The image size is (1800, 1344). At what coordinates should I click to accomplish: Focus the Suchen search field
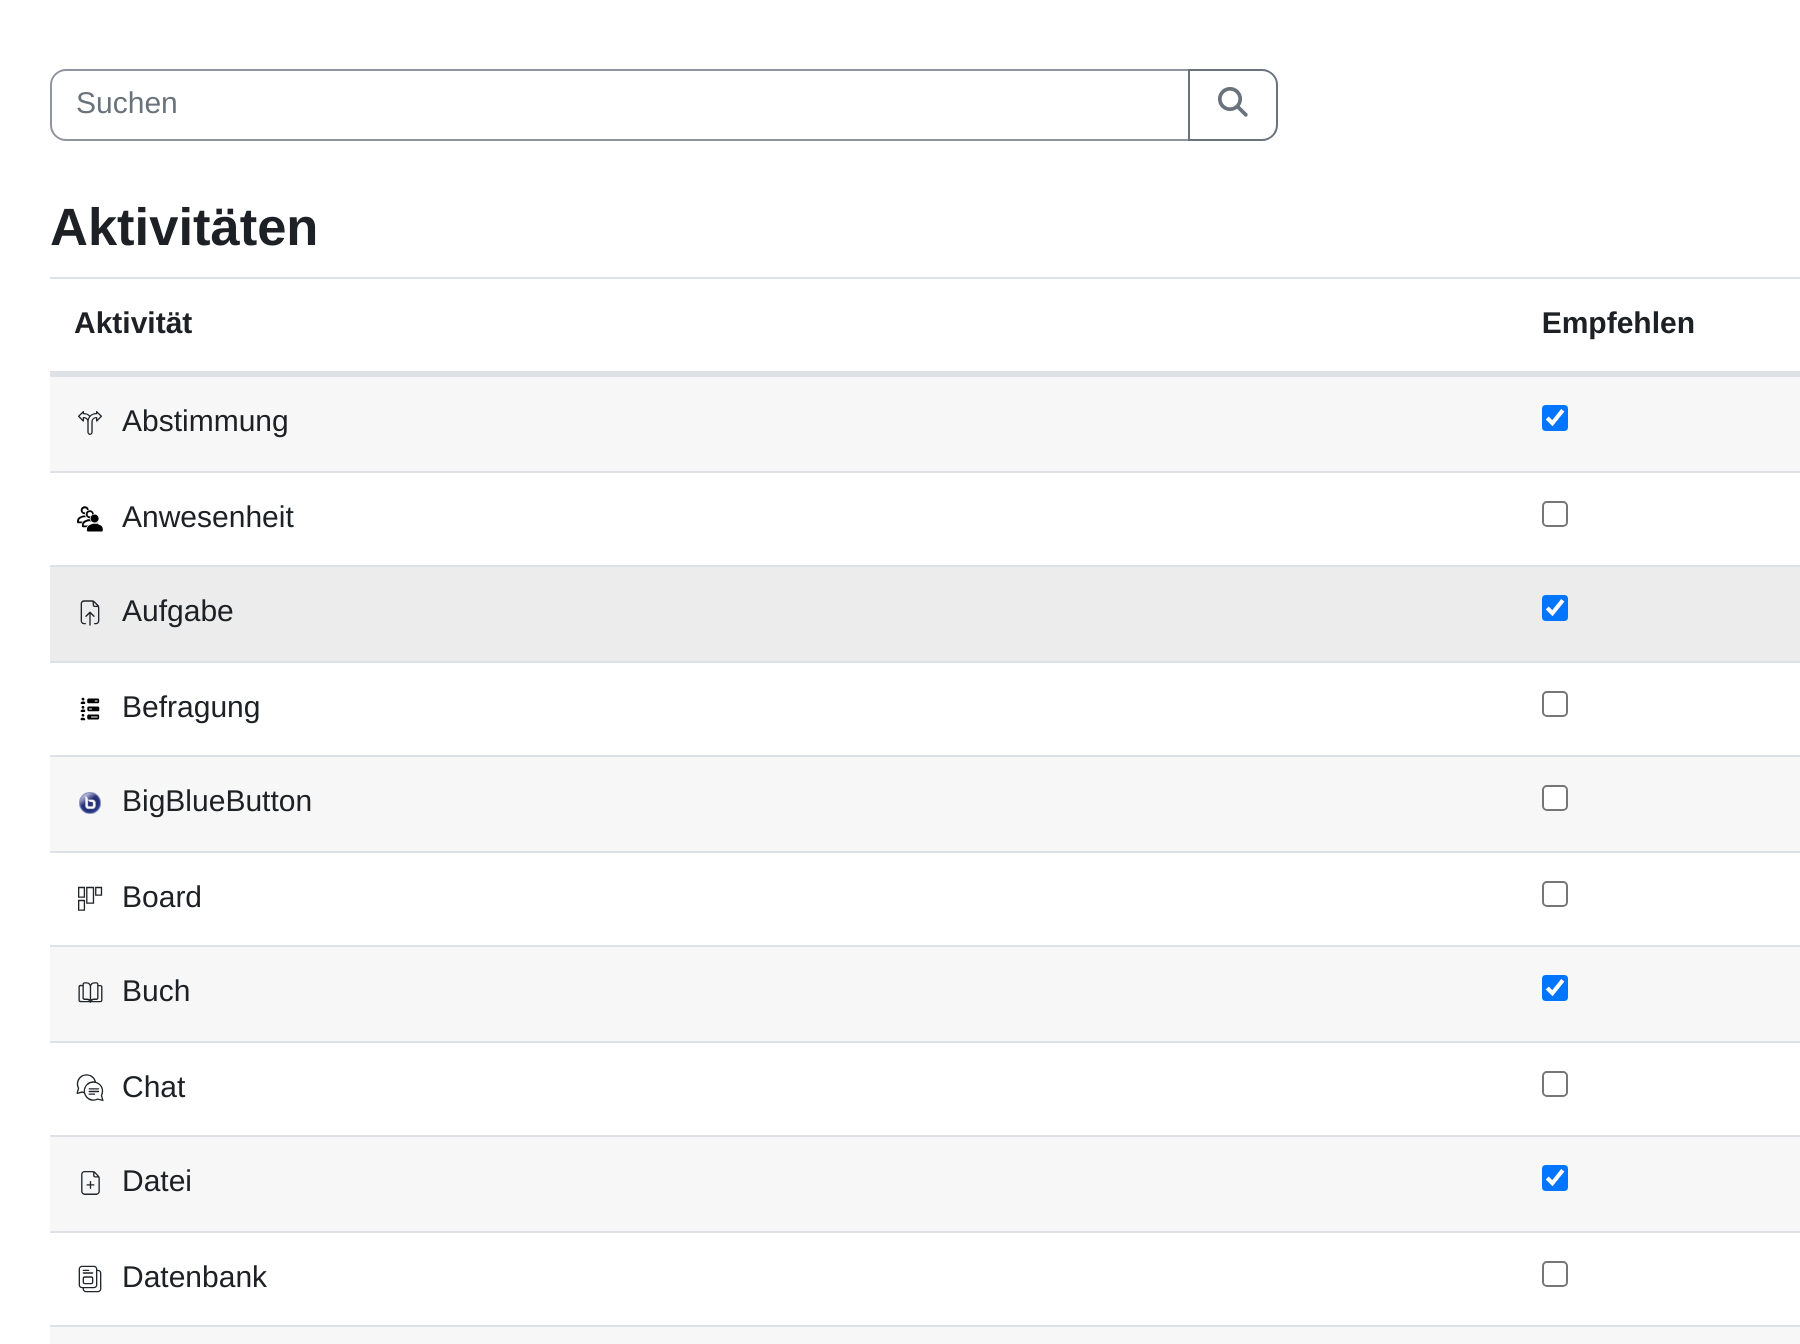pyautogui.click(x=620, y=104)
